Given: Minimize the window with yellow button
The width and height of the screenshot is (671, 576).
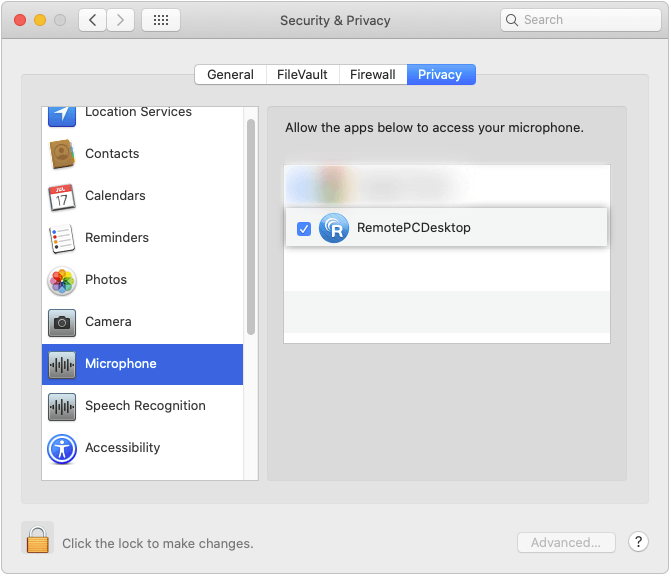Looking at the screenshot, I should [40, 20].
